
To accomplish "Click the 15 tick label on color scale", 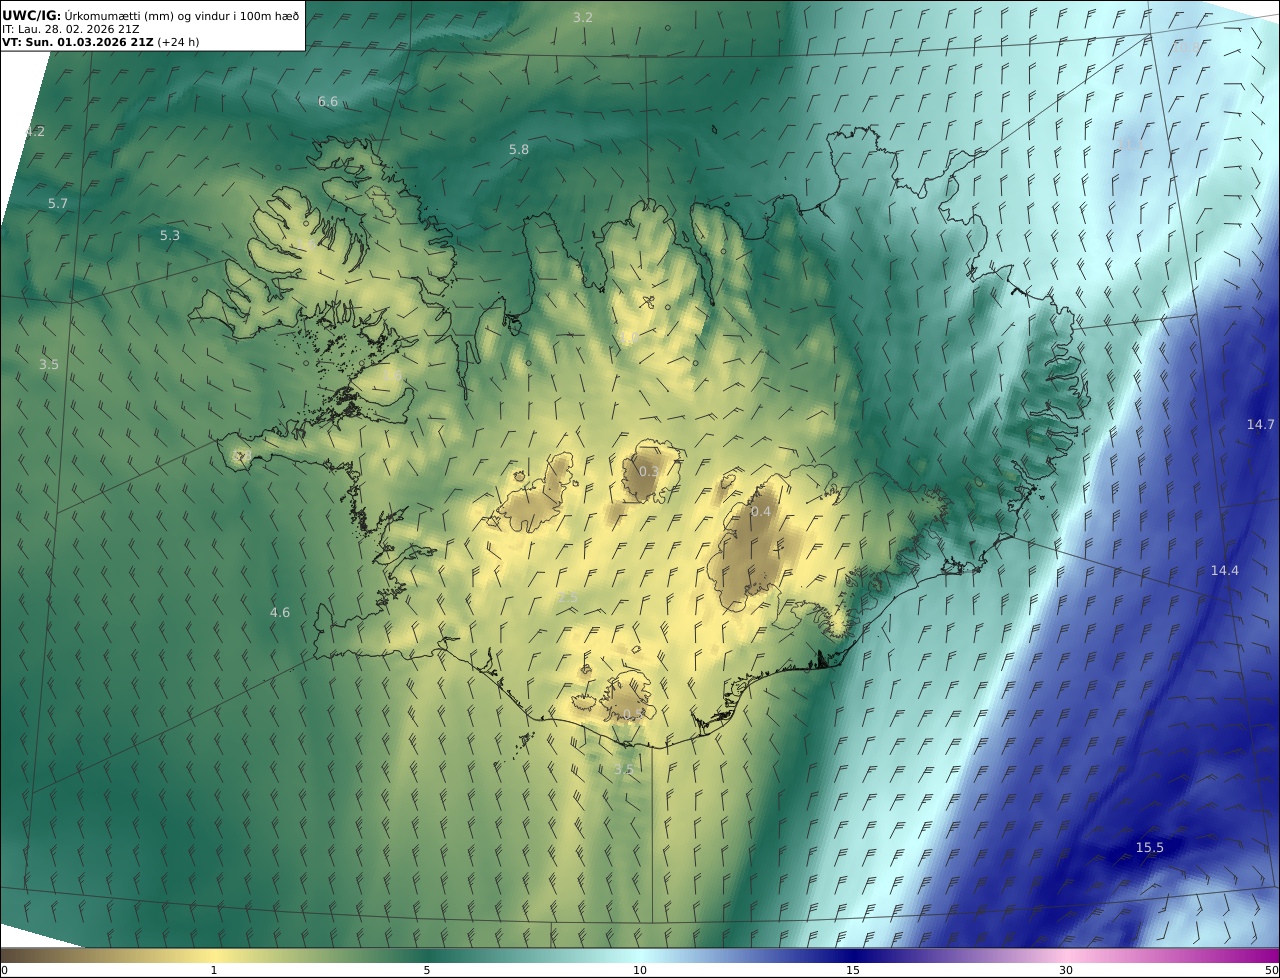I will [x=853, y=970].
